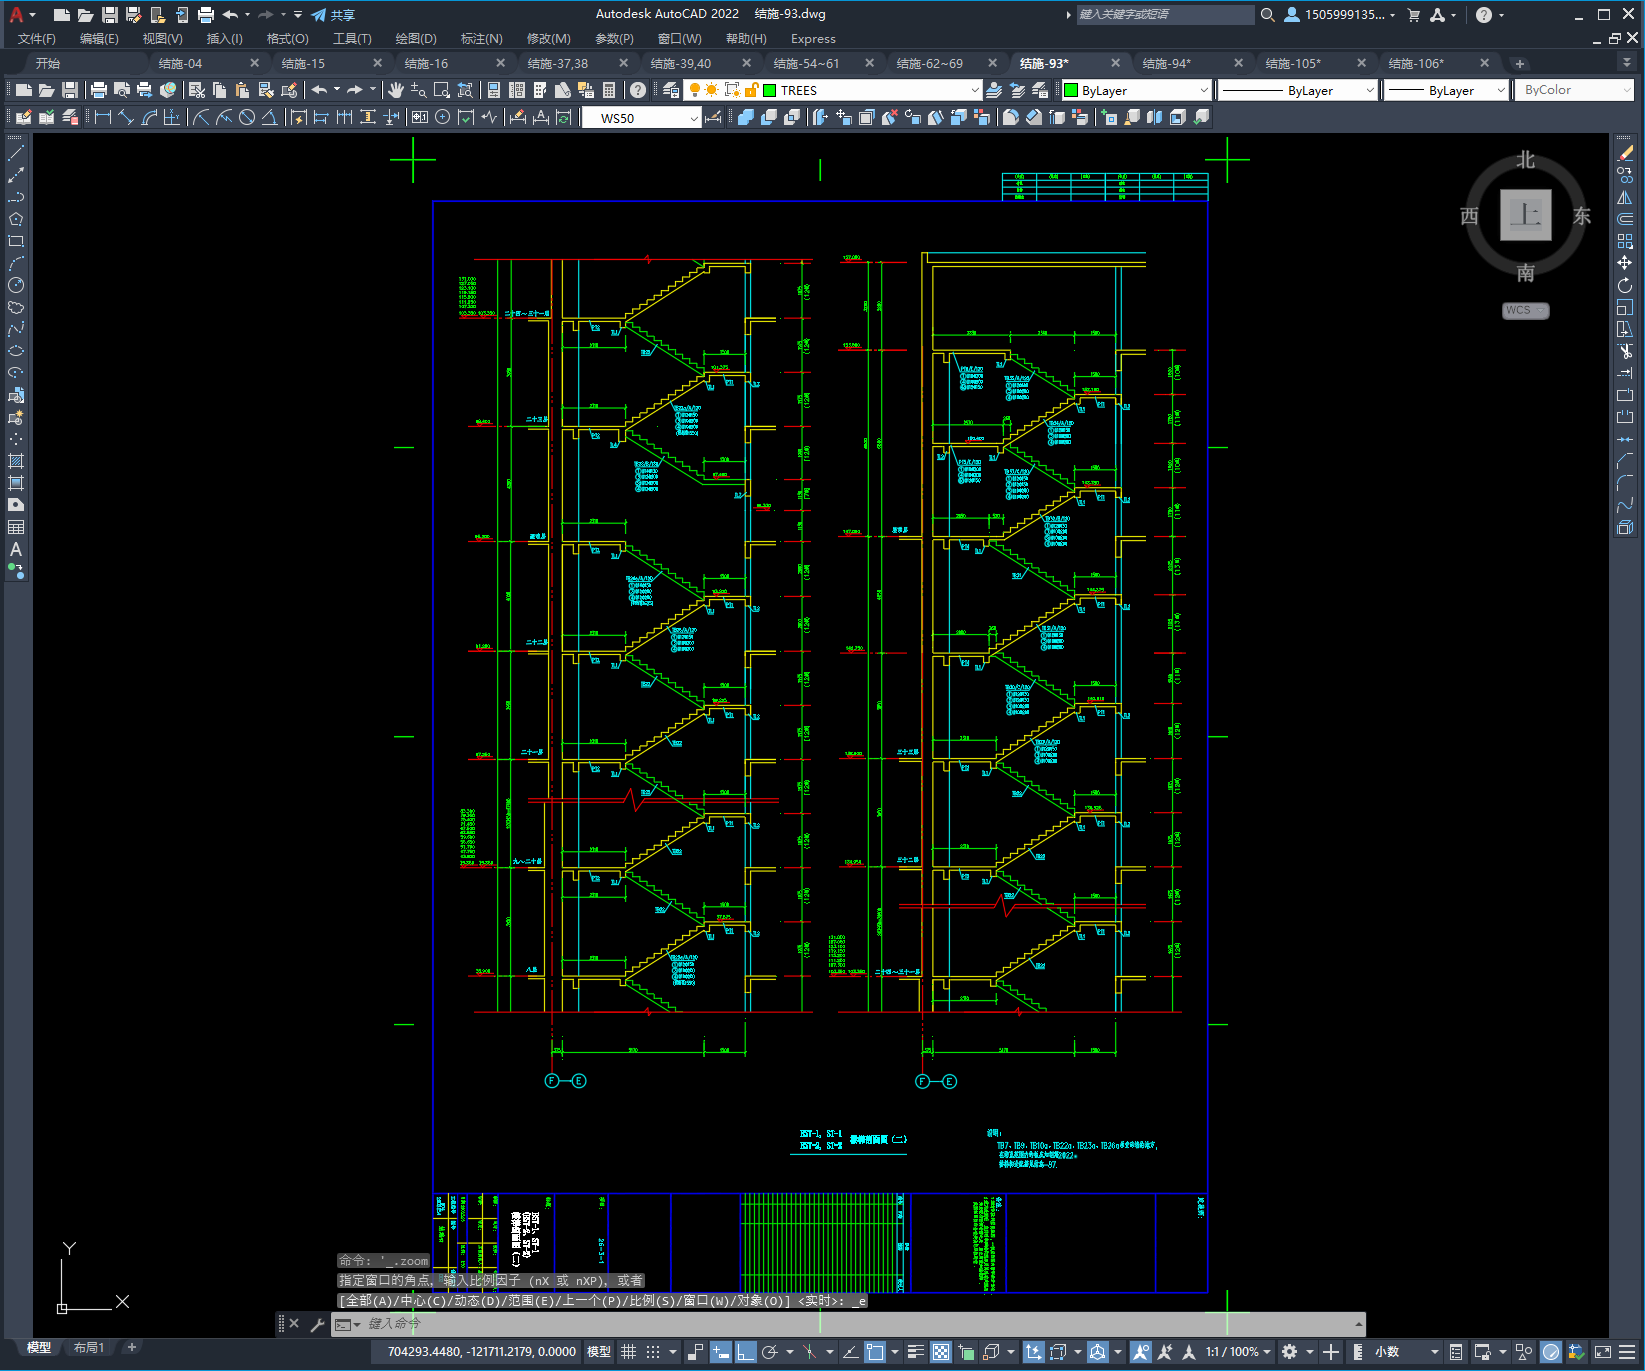
Task: Select the Polyline draw tool
Action: pos(16,197)
